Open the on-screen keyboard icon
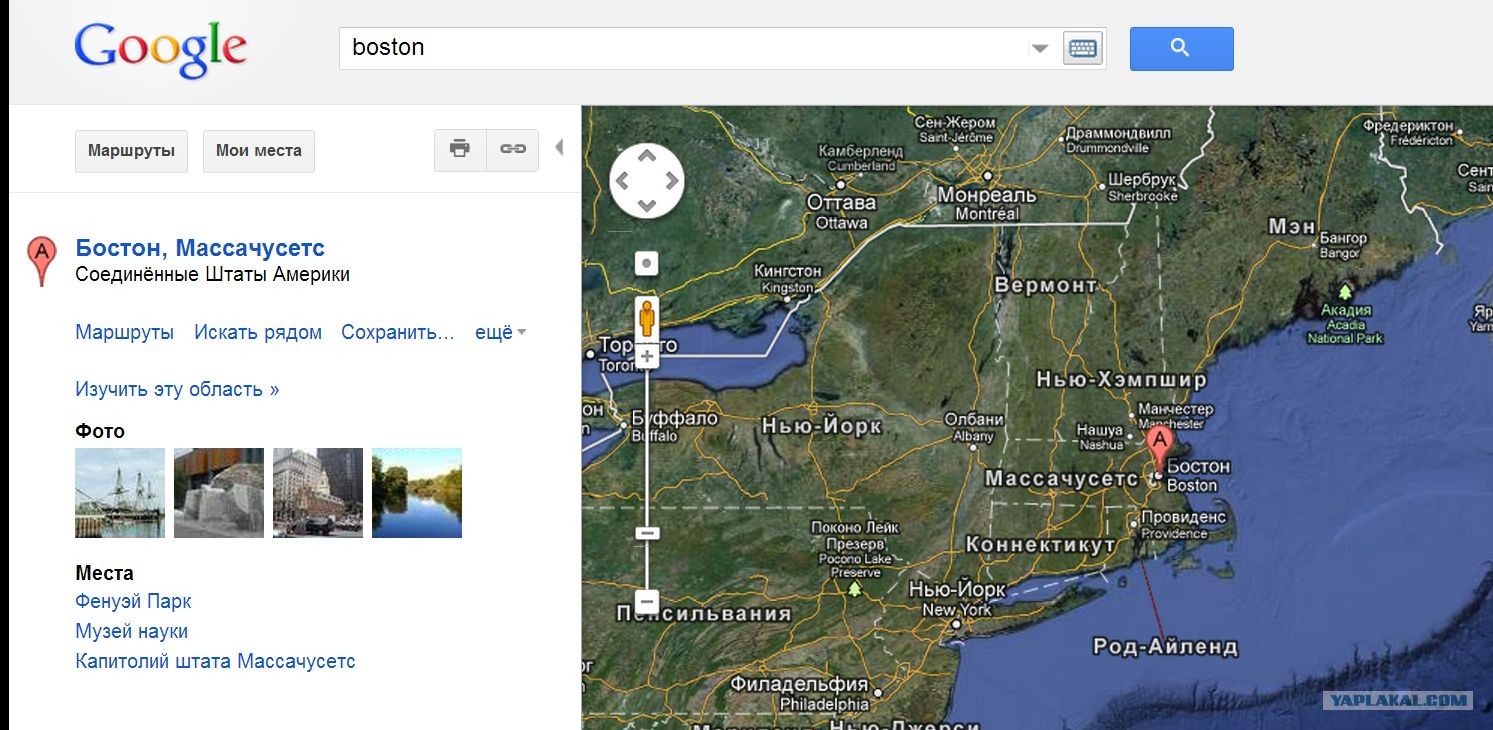This screenshot has height=730, width=1493. pos(1082,48)
